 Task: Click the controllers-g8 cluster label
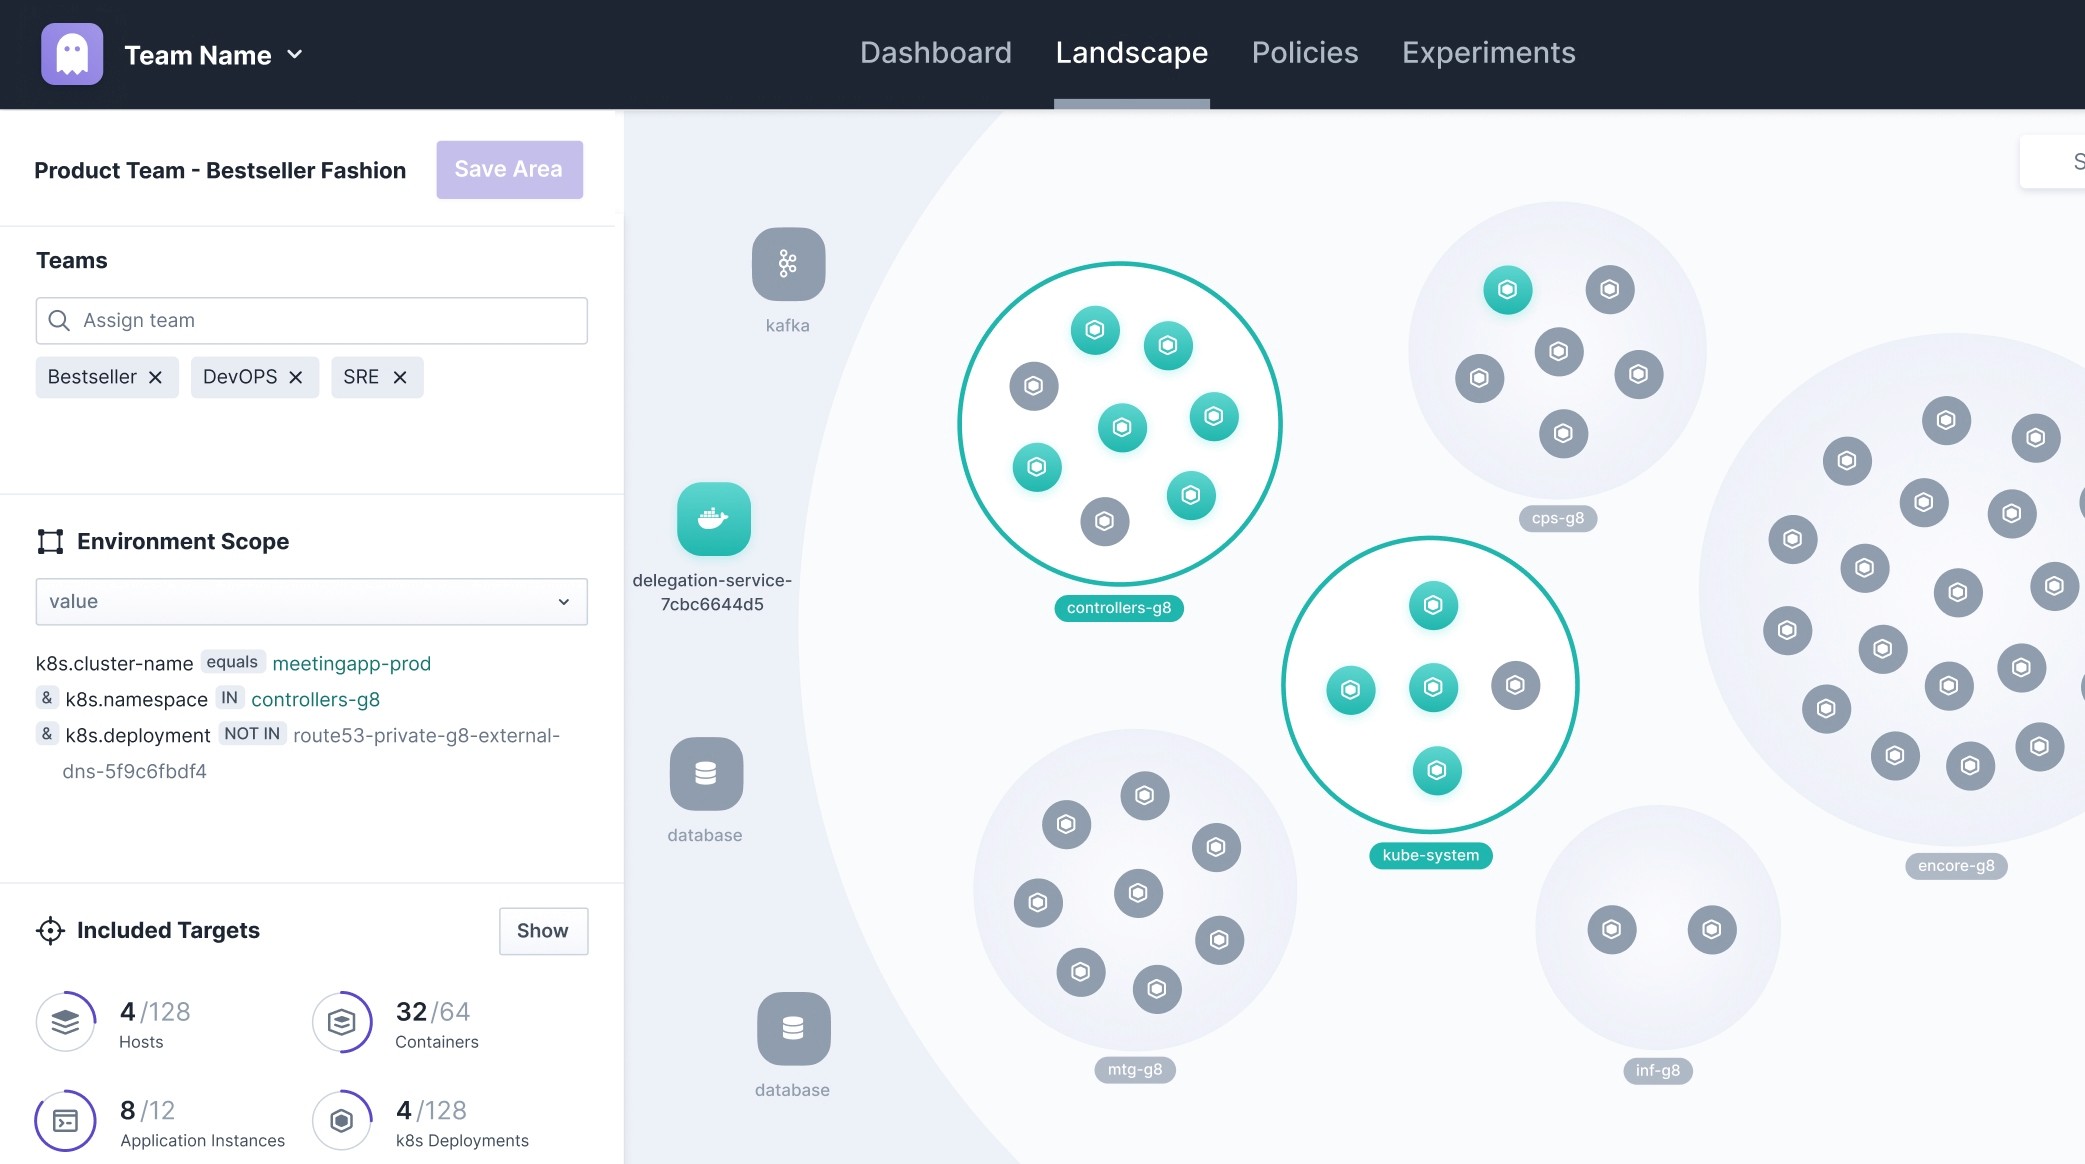1119,608
